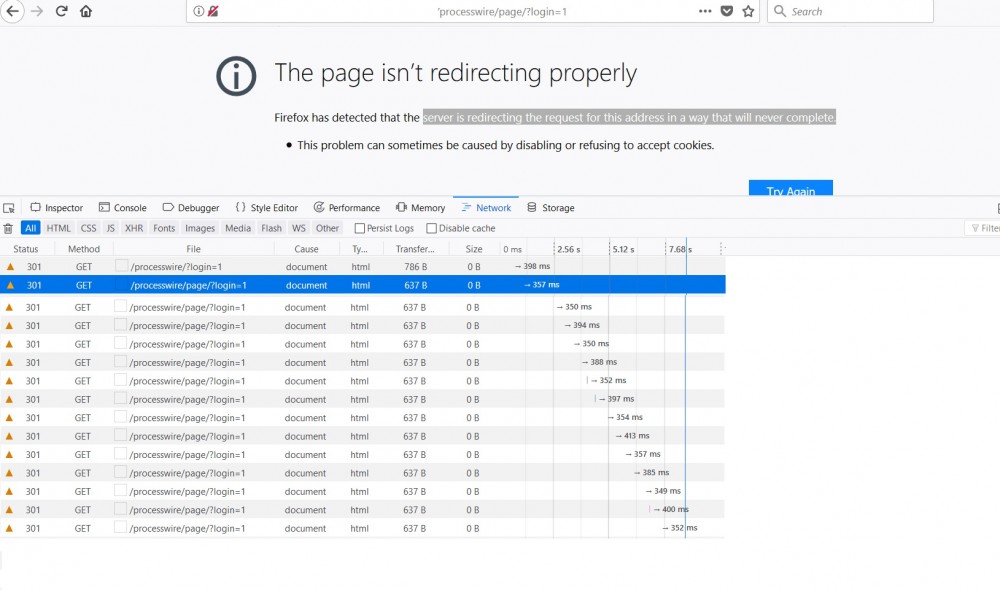This screenshot has width=1000, height=590.
Task: Go to the home page icon
Action: 86,11
